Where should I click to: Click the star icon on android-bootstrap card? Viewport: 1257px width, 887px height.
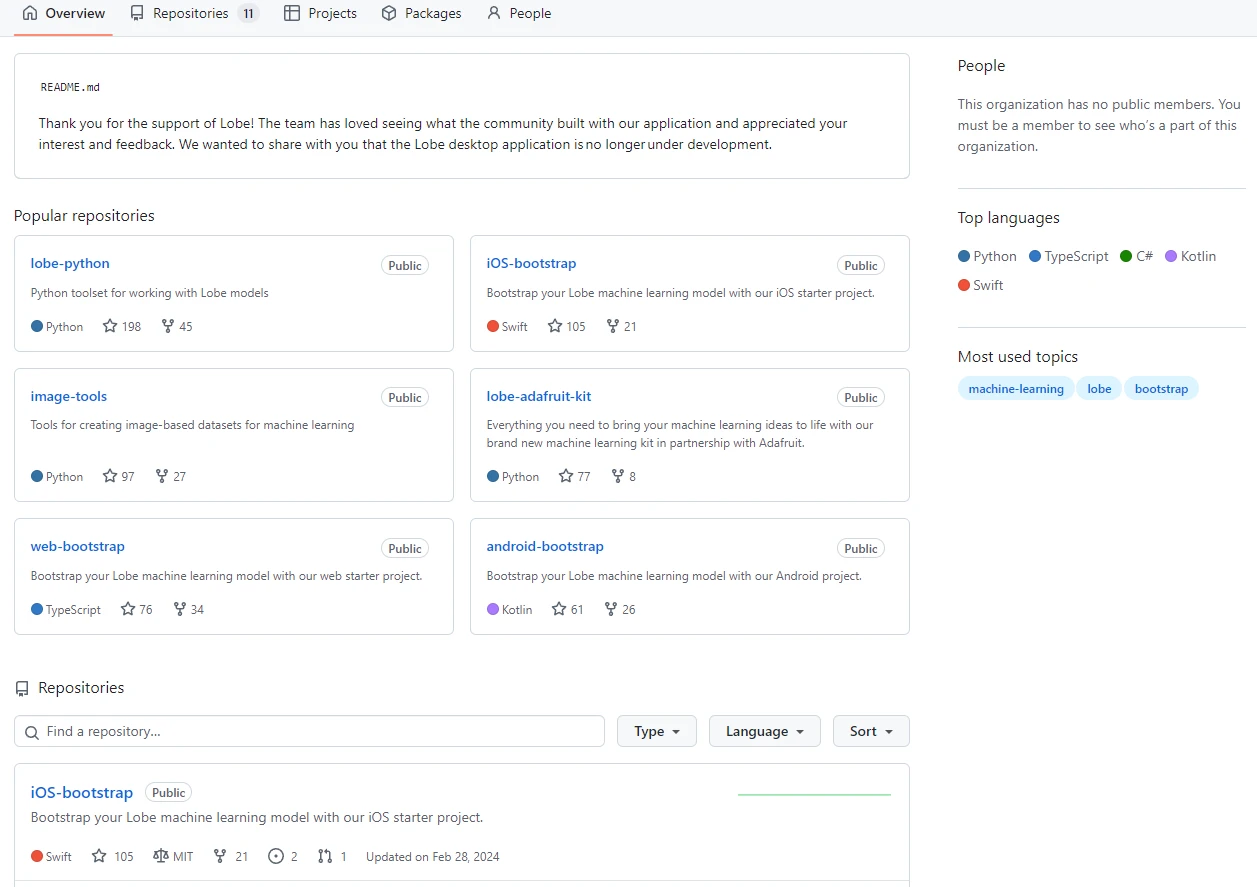pos(559,609)
